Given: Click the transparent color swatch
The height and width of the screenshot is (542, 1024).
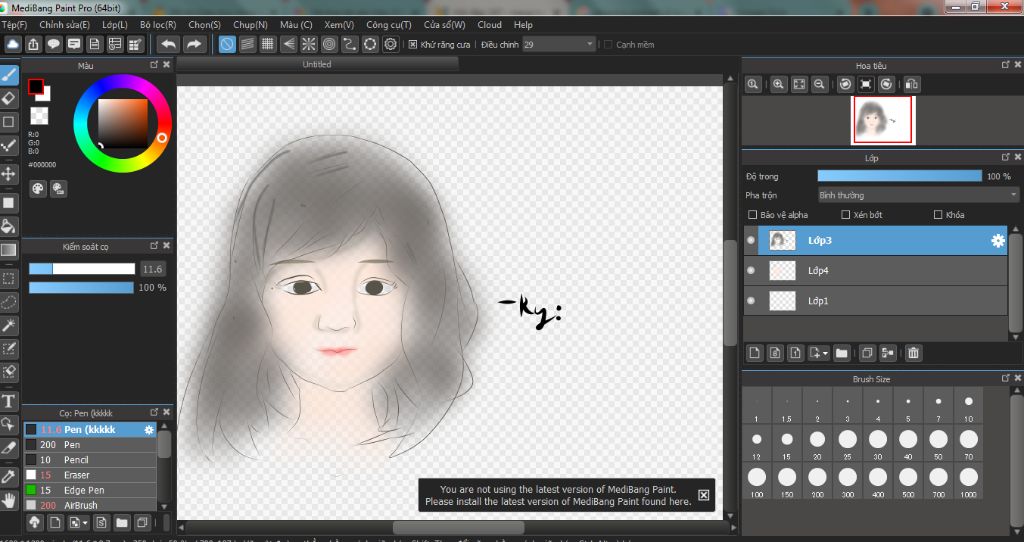Looking at the screenshot, I should click(39, 116).
